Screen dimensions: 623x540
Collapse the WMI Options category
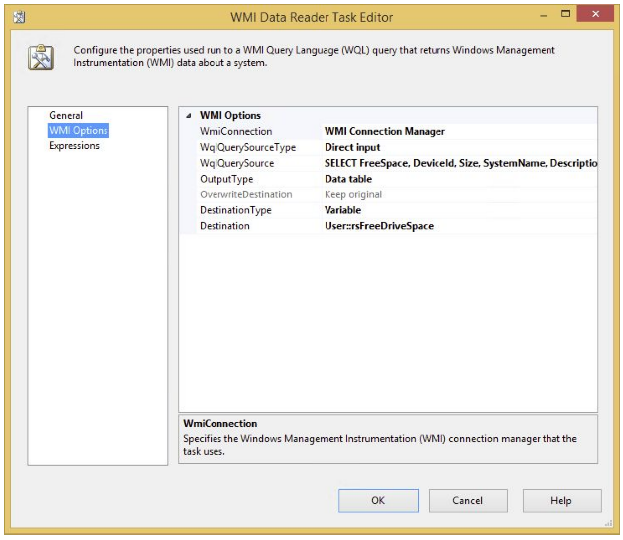(189, 116)
